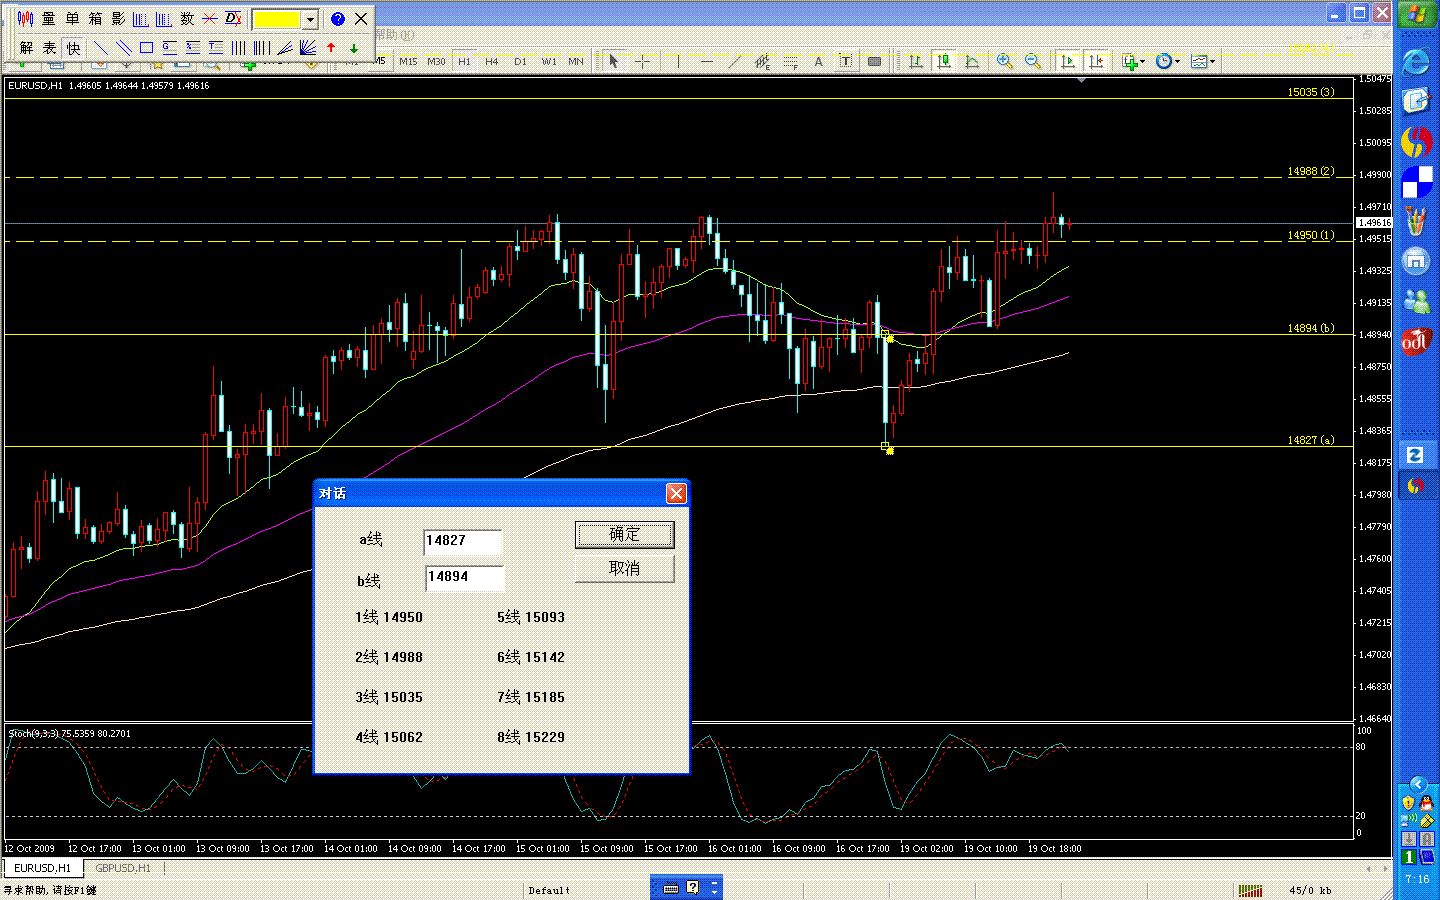This screenshot has height=900, width=1440.
Task: Select the T lines tool
Action: [215, 47]
